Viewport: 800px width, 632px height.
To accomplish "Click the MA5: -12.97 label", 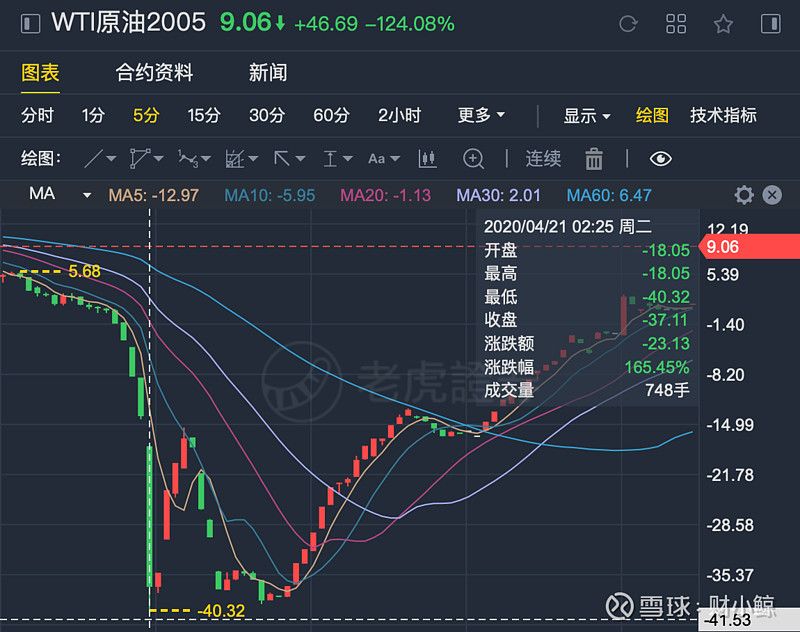I will point(153,195).
